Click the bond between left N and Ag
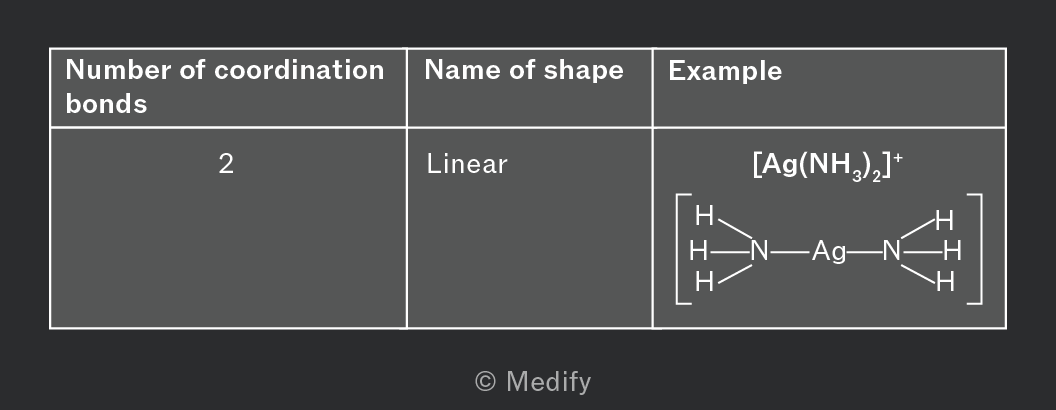 [x=790, y=252]
